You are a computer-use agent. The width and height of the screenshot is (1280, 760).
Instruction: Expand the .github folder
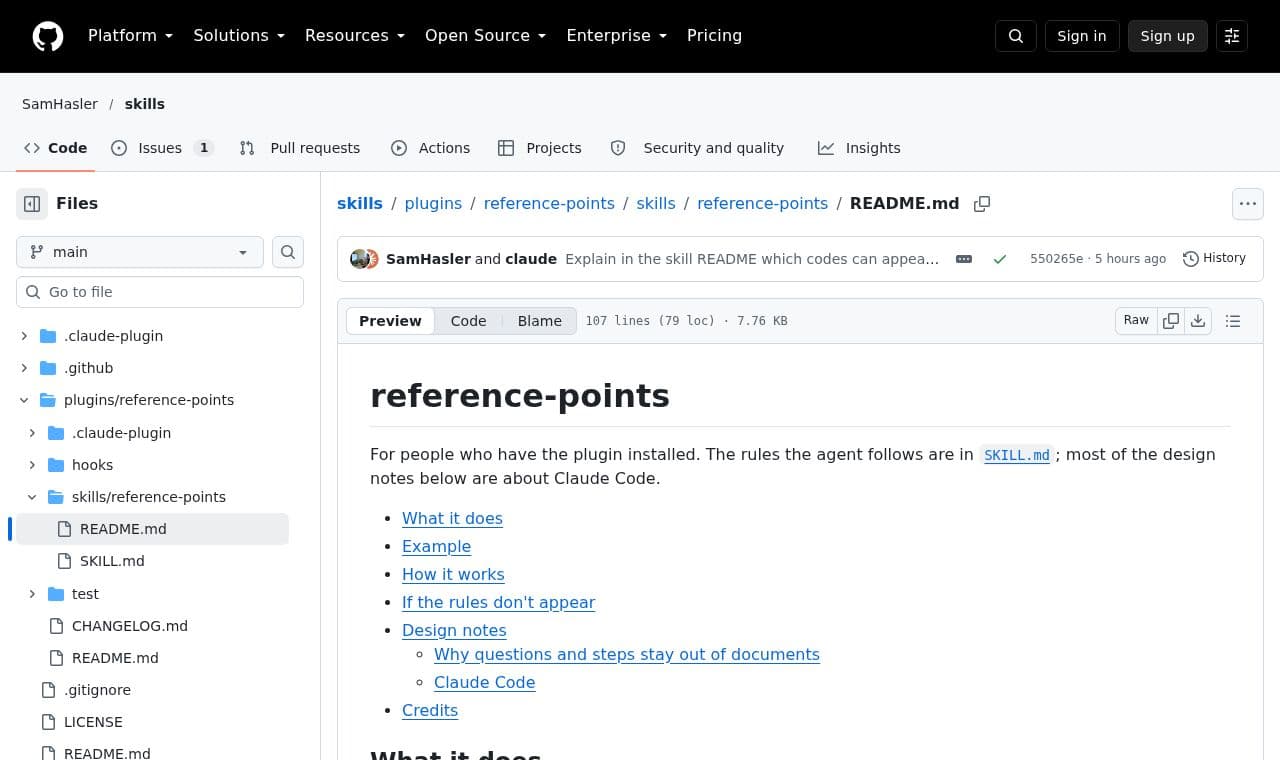pos(24,368)
